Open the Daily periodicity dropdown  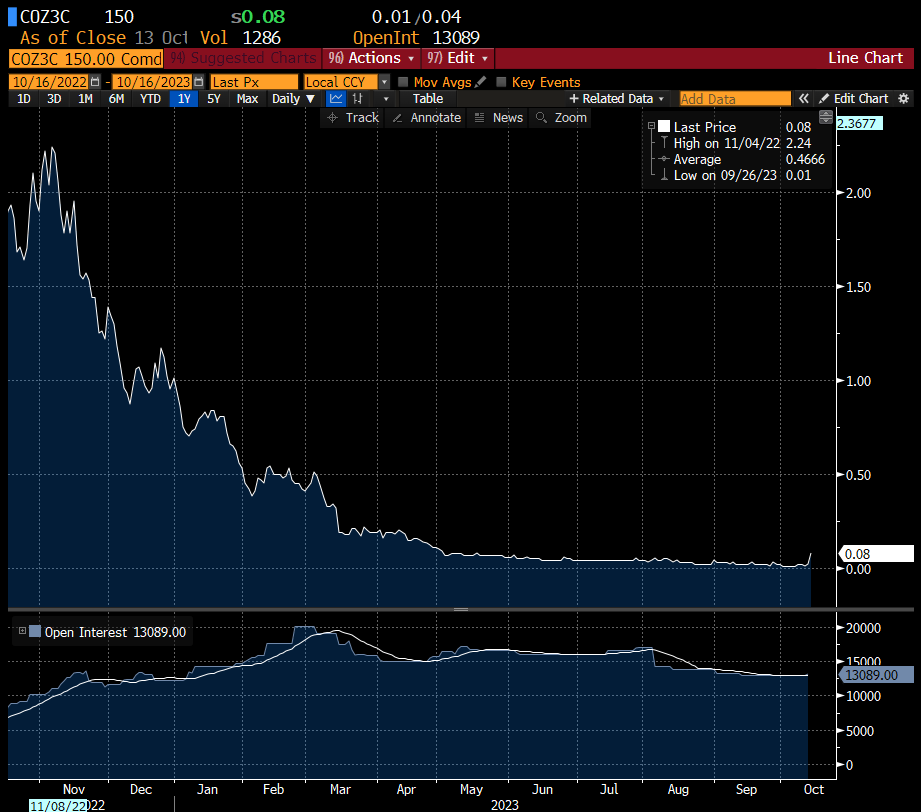(293, 99)
